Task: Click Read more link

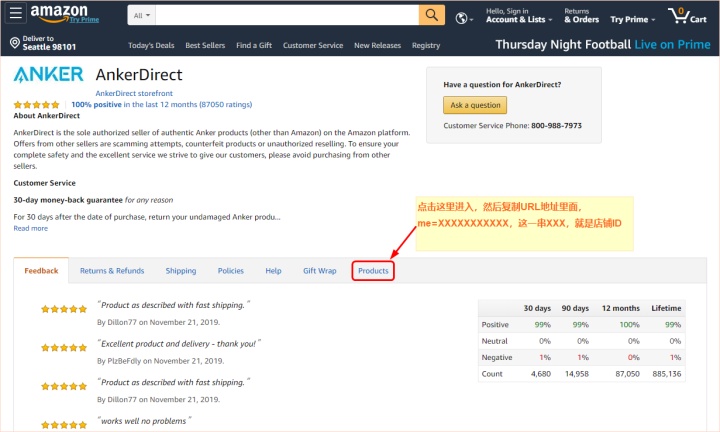Action: [30, 228]
